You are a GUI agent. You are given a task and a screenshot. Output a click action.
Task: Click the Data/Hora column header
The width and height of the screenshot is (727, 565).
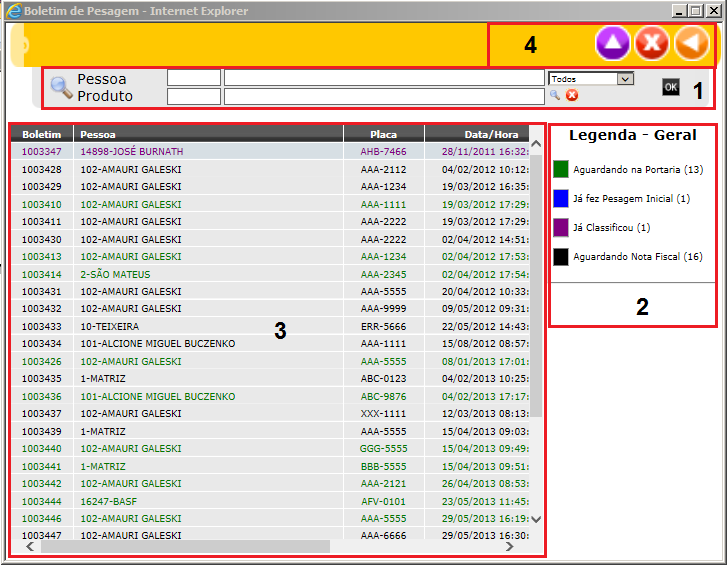click(477, 134)
